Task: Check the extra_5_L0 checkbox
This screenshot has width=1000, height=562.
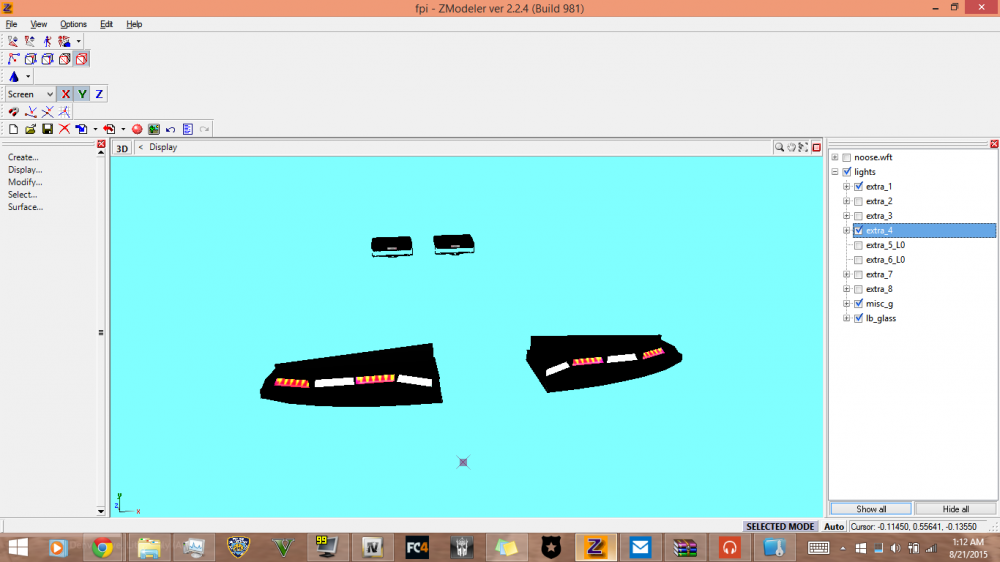Action: (858, 246)
